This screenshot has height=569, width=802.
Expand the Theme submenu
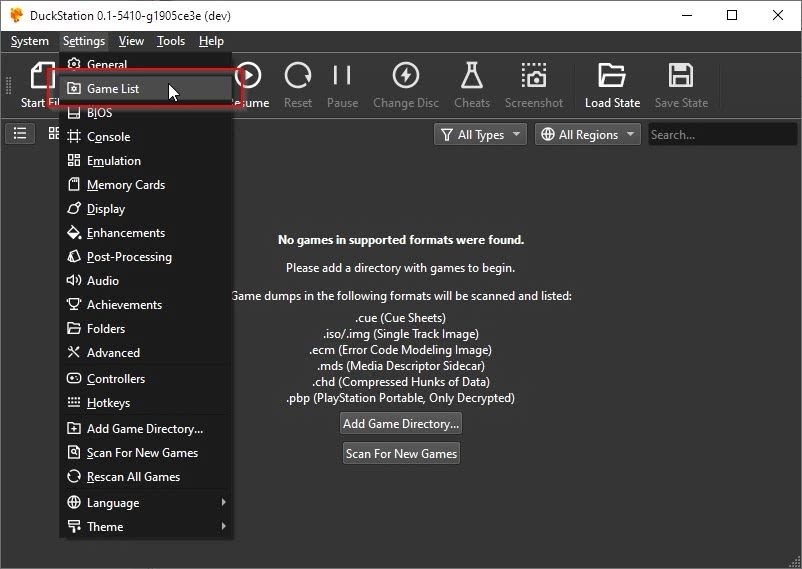(146, 527)
